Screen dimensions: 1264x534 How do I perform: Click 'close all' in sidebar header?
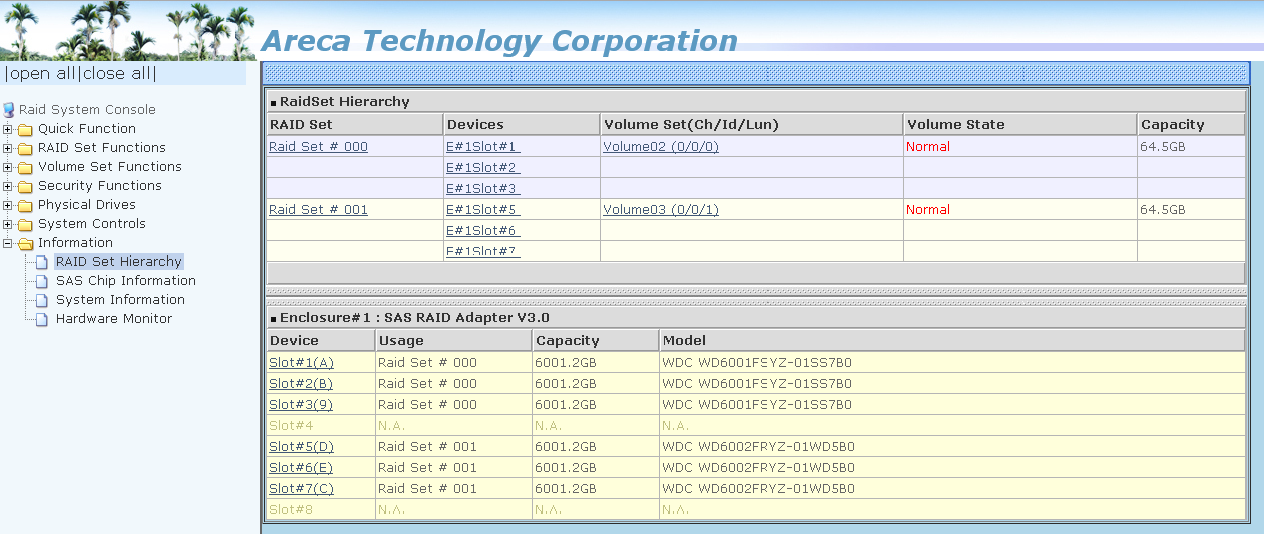click(116, 73)
